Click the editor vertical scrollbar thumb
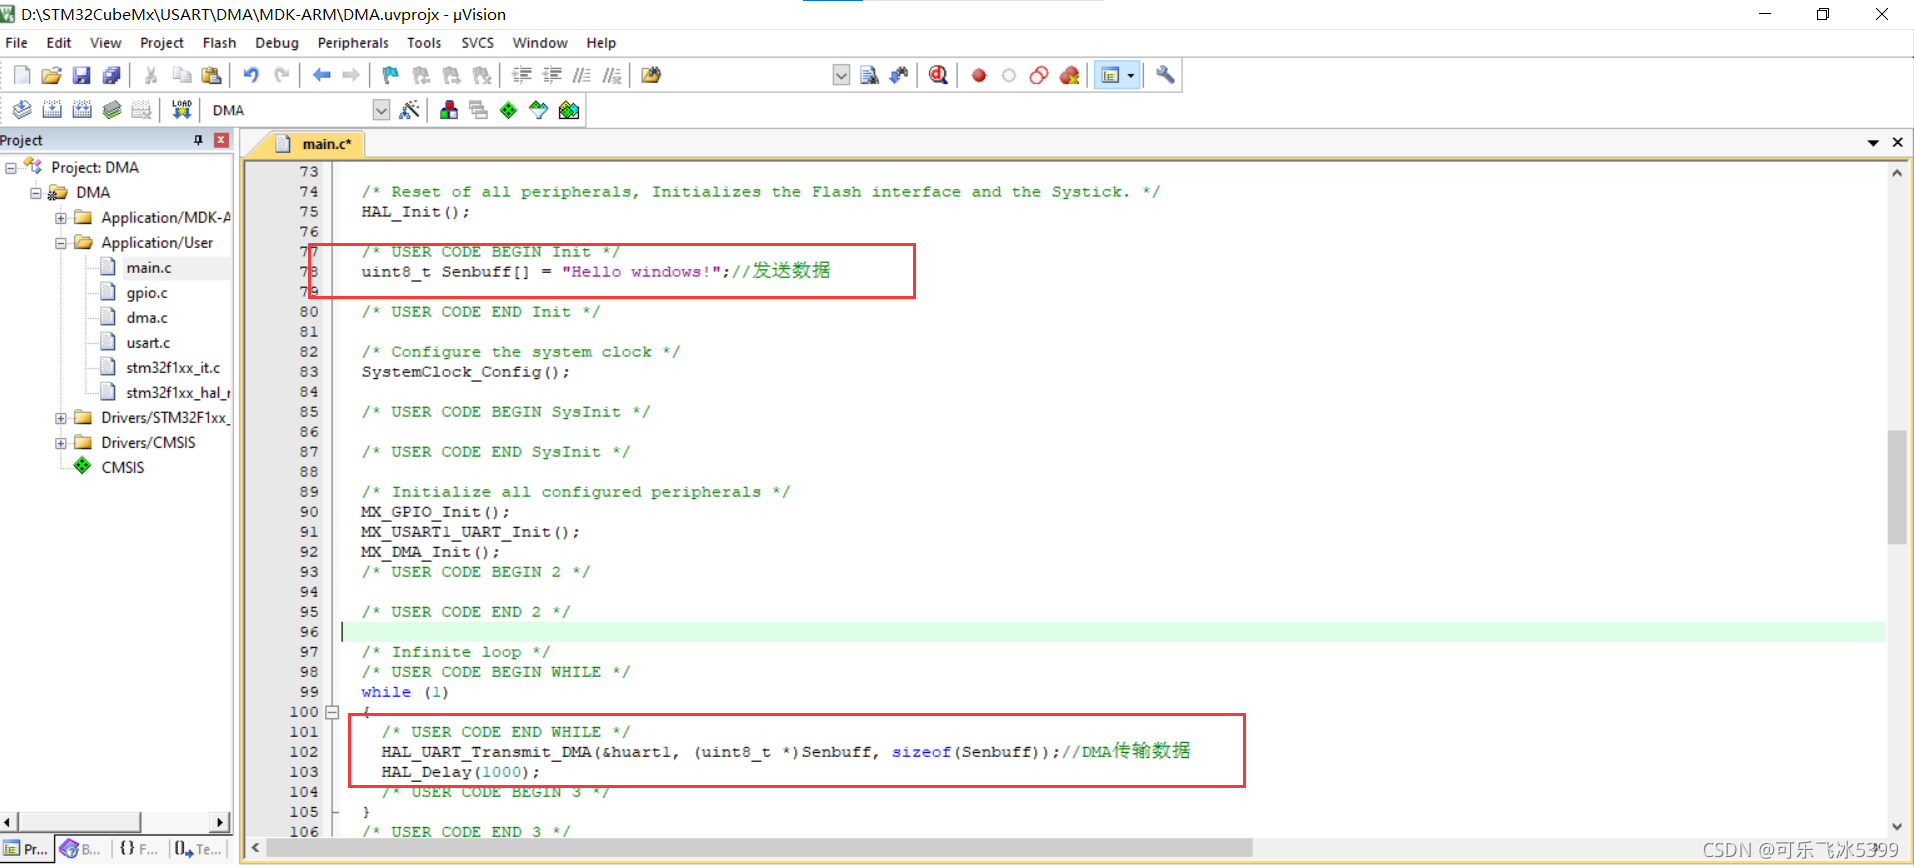Viewport: 1914px width, 868px height. point(1897,487)
